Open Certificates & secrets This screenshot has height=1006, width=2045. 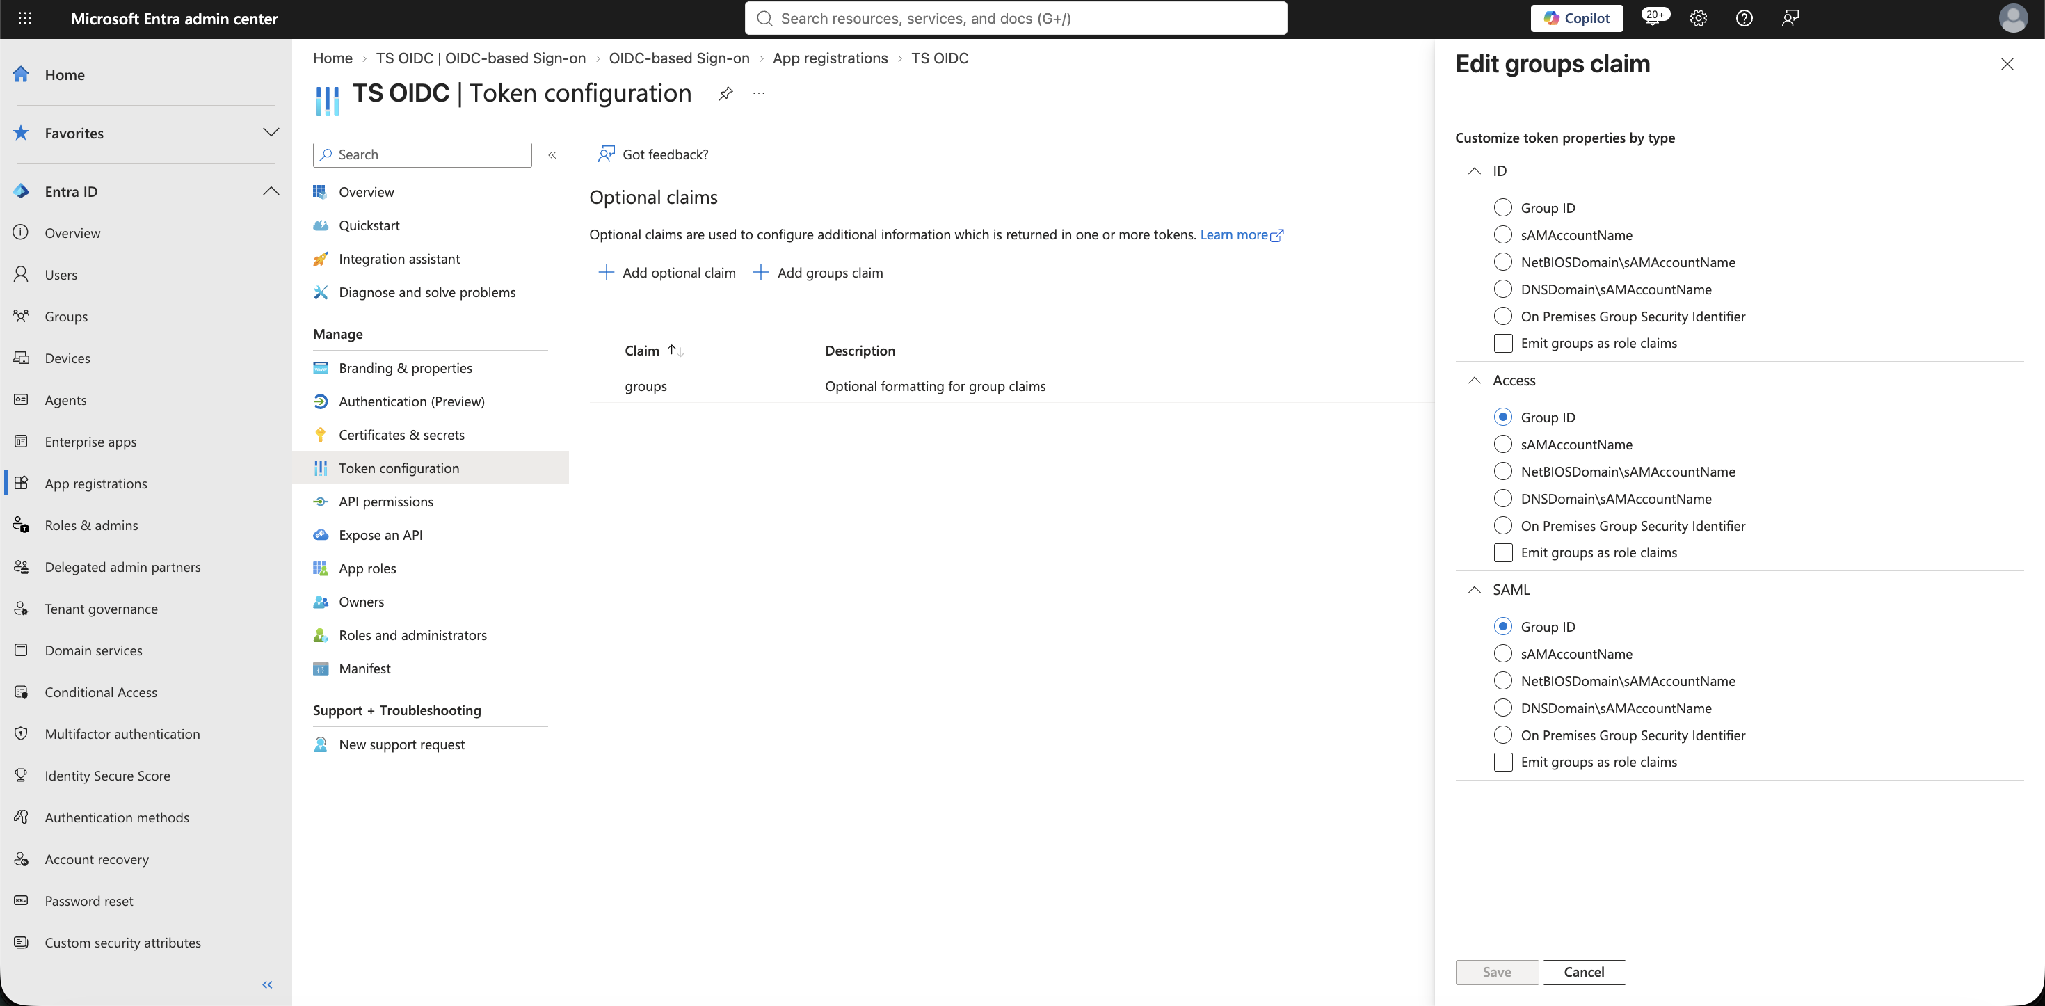(x=401, y=435)
